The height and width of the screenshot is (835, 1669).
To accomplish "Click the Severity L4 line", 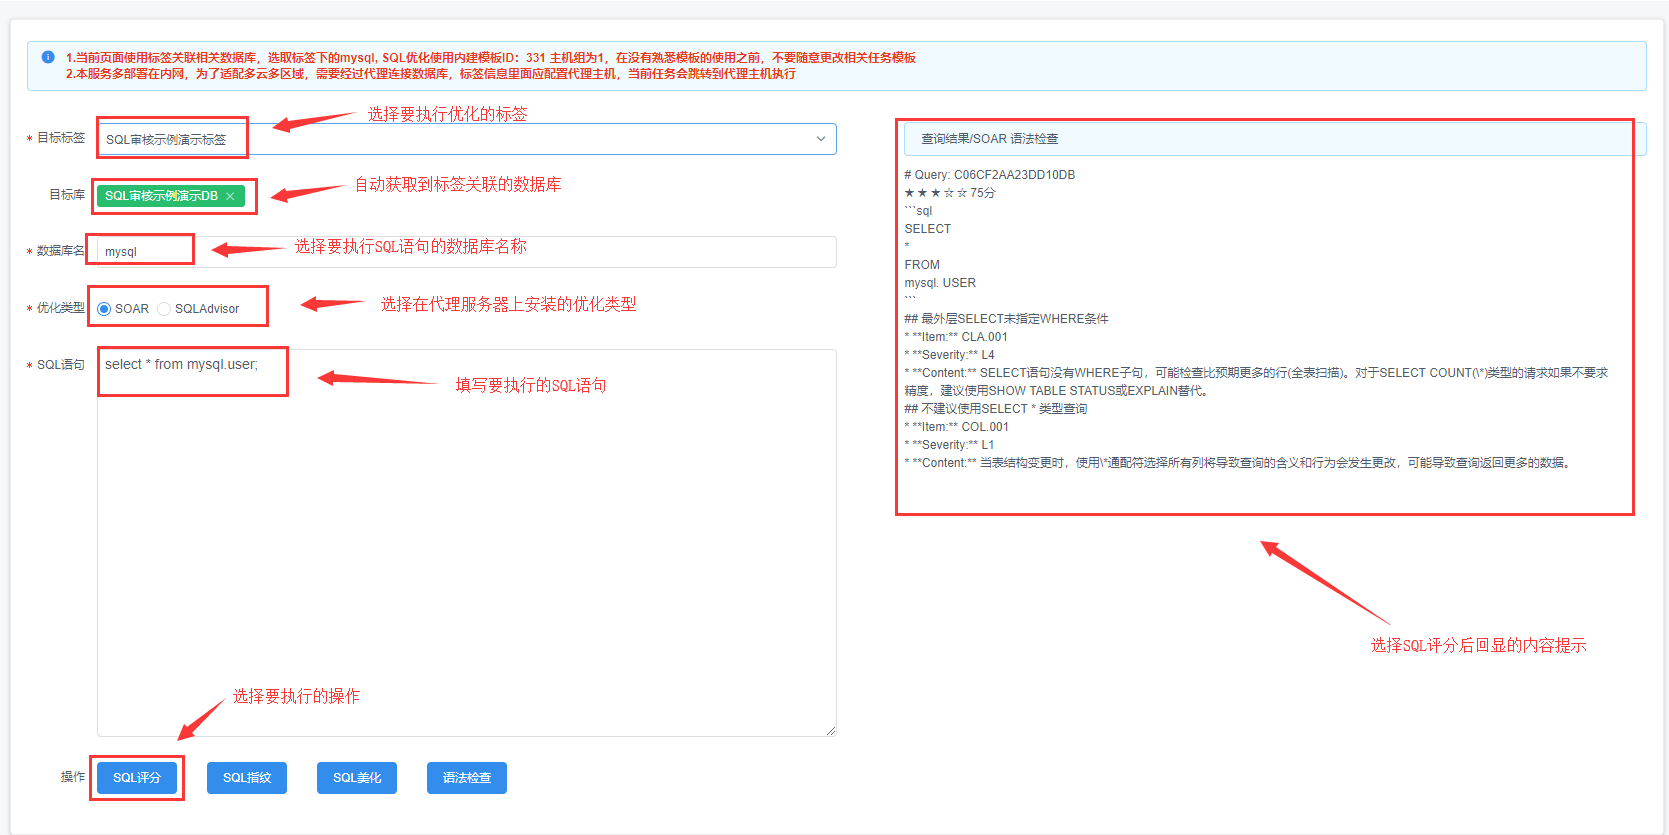I will click(x=950, y=355).
